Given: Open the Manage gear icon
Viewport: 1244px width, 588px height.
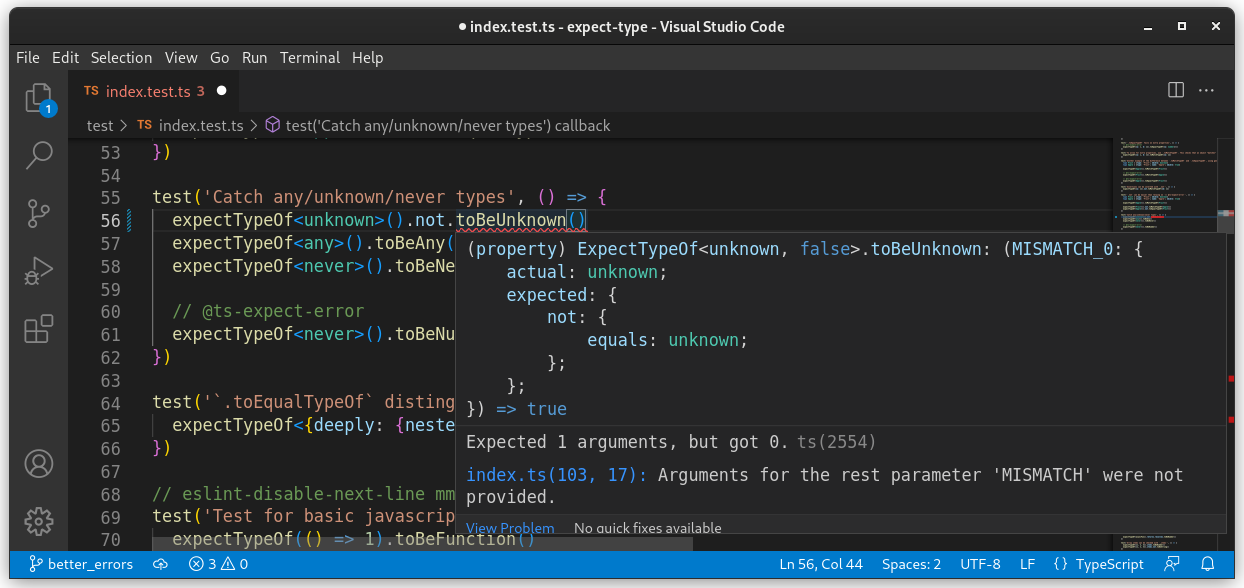Looking at the screenshot, I should click(x=38, y=521).
